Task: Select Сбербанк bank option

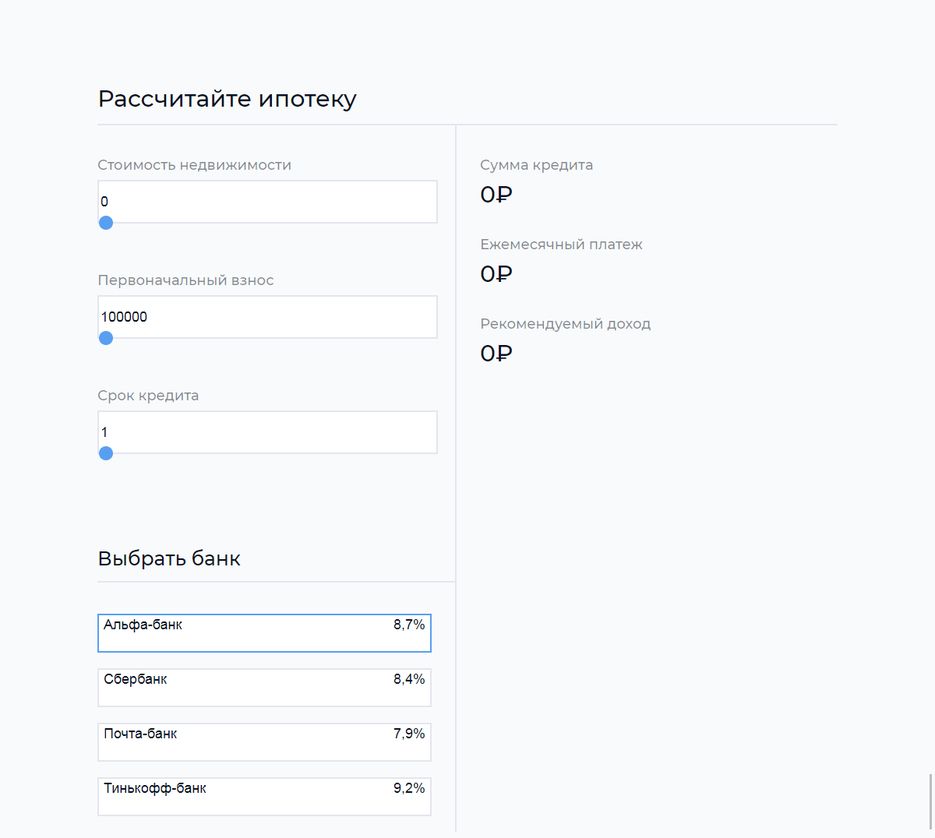Action: pos(264,687)
